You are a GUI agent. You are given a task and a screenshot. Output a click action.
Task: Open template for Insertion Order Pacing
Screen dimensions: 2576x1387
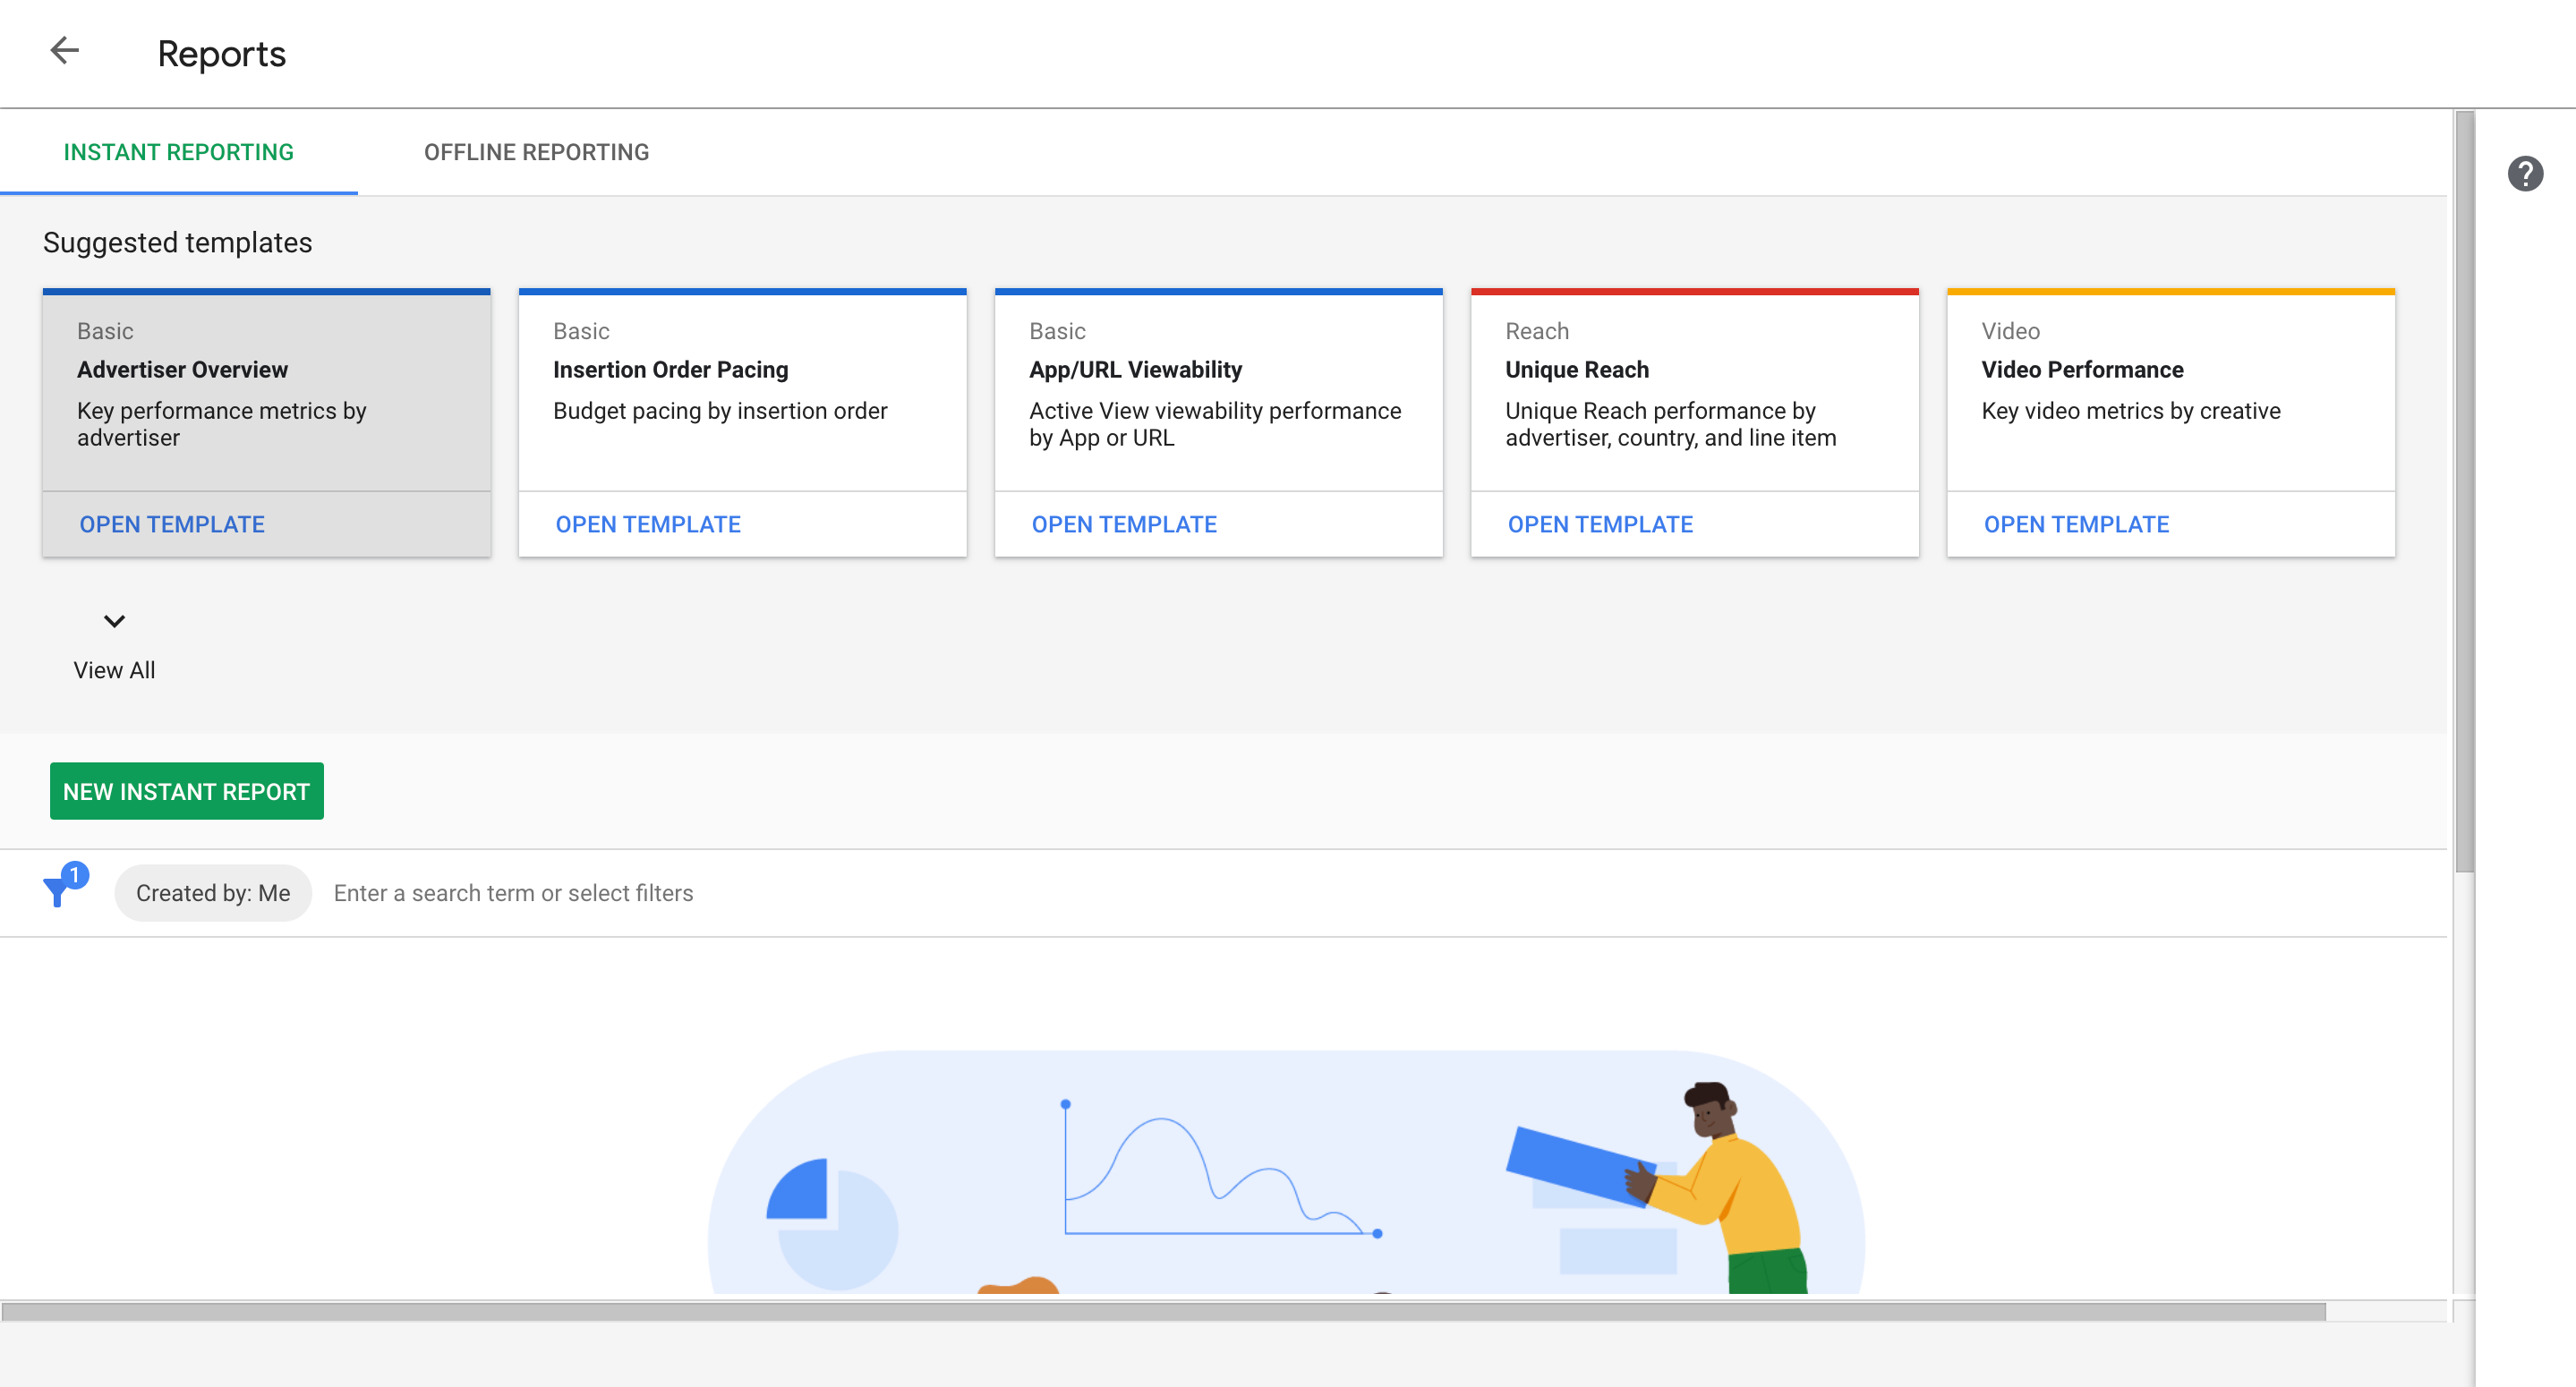[648, 524]
